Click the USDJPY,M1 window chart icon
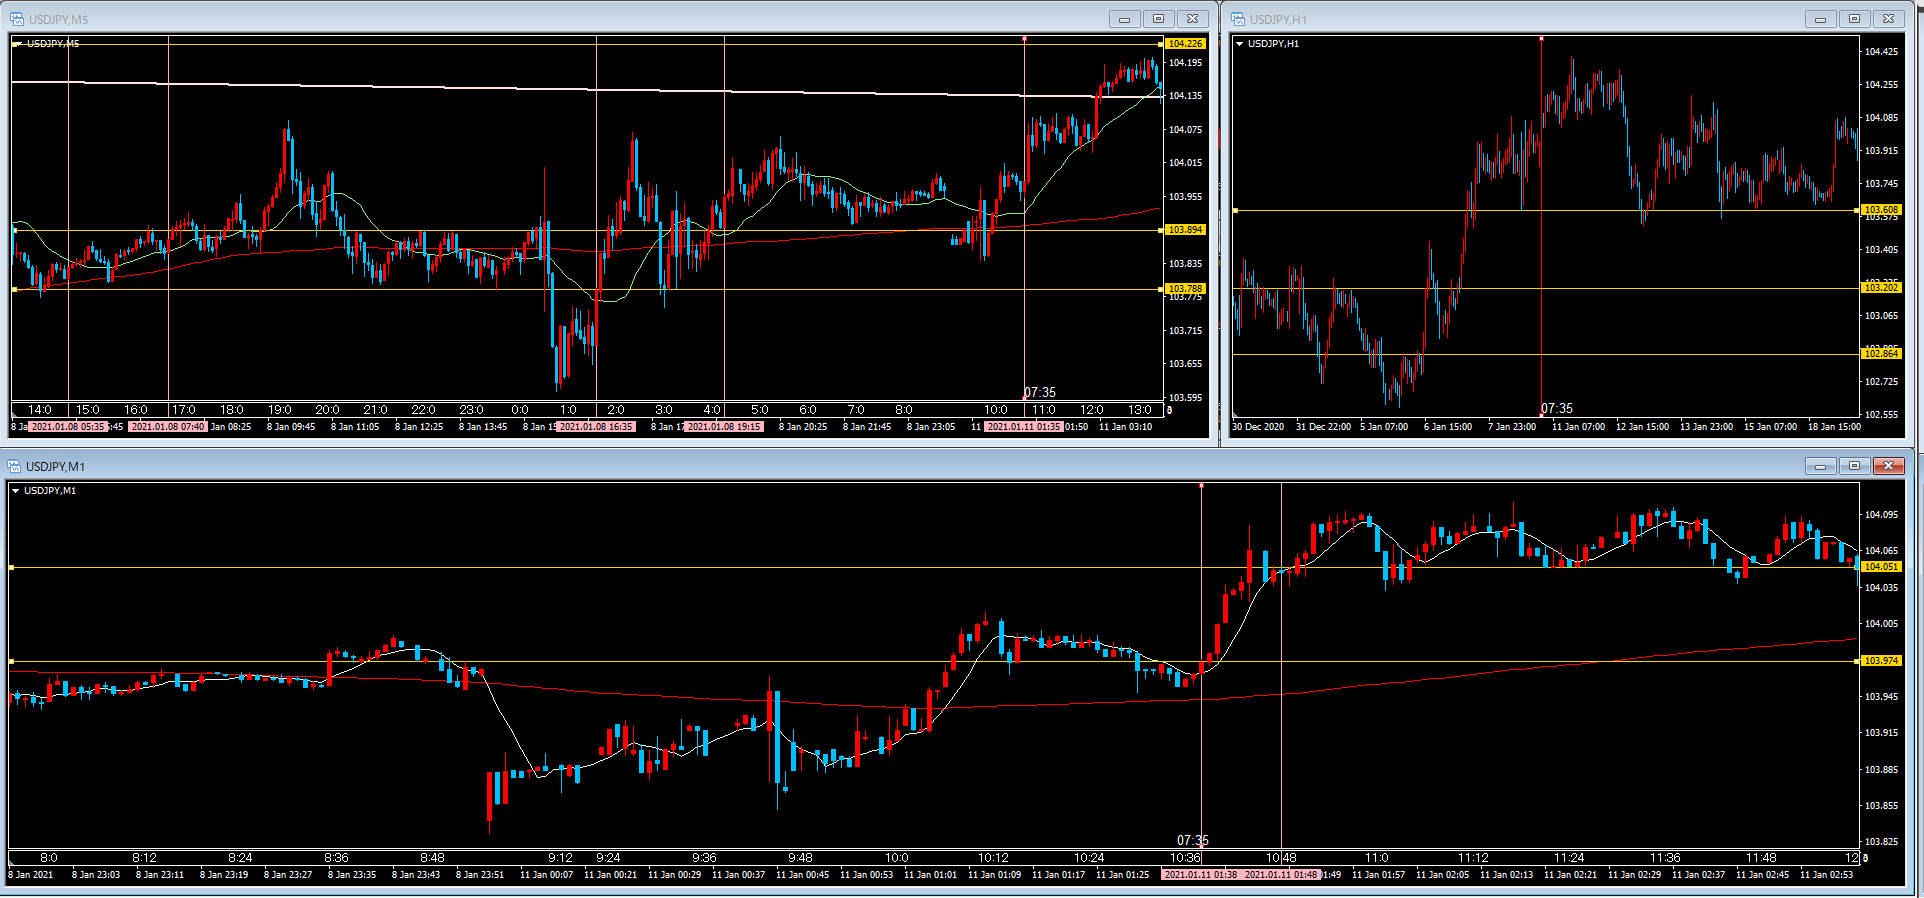The image size is (1924, 898). pos(15,466)
